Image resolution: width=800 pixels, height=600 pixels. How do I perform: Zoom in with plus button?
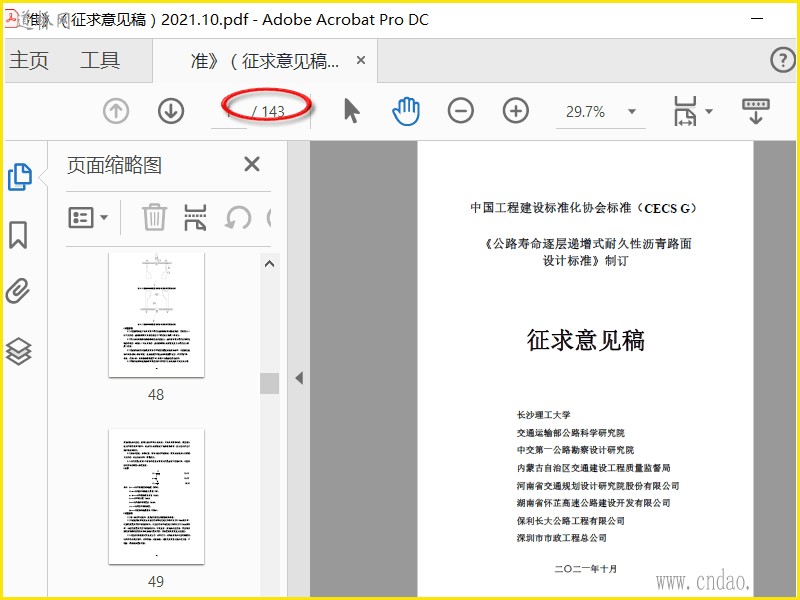516,111
